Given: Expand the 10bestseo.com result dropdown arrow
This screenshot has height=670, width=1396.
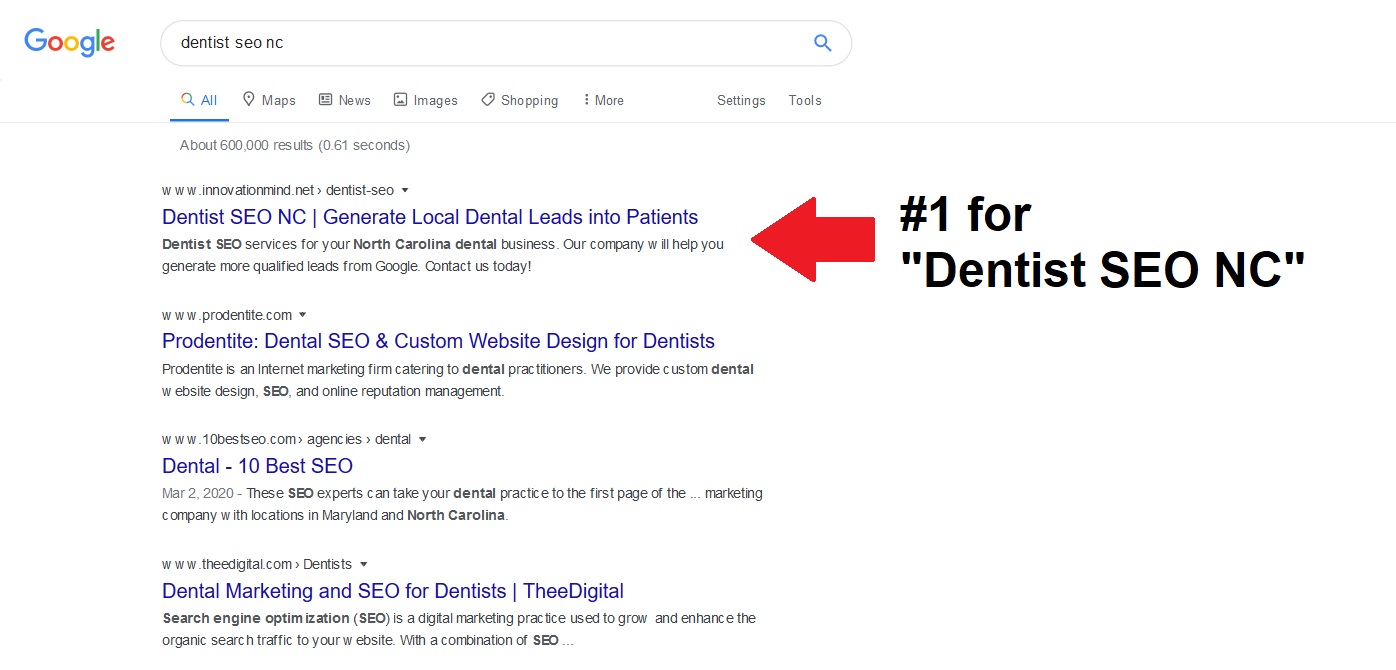Looking at the screenshot, I should tap(422, 439).
